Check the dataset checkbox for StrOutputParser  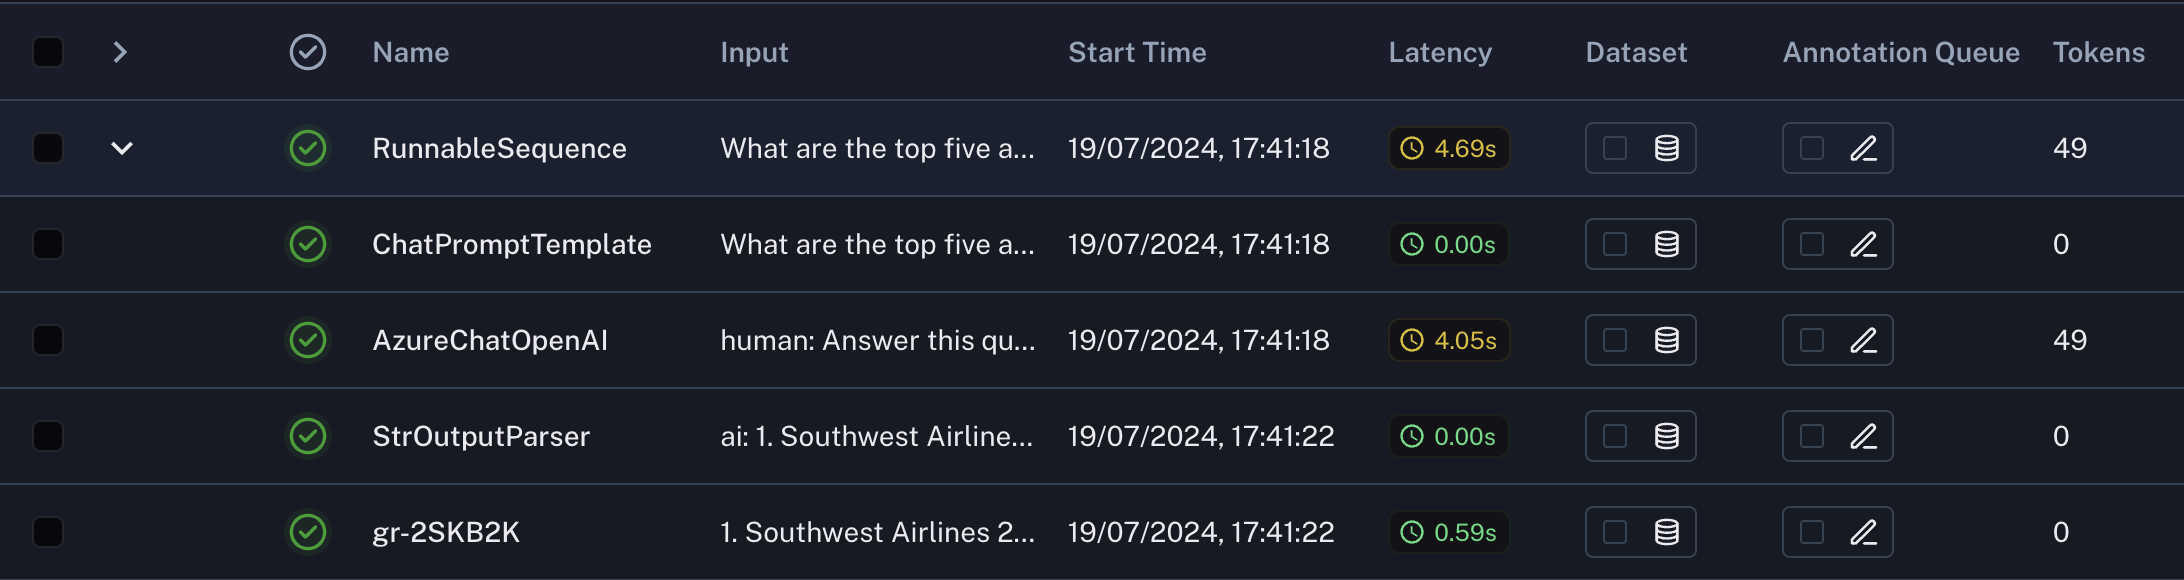click(1615, 436)
